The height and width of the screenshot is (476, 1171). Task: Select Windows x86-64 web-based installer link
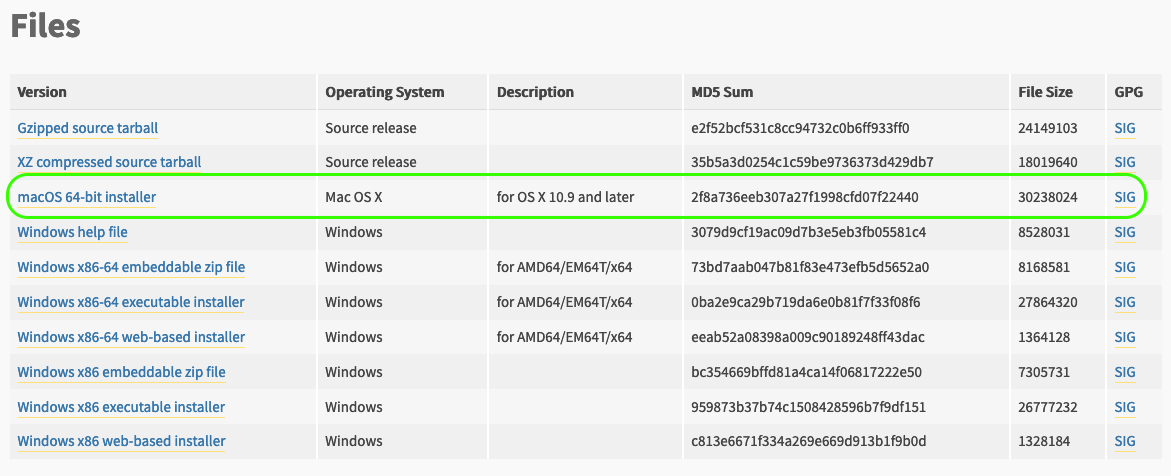click(131, 337)
